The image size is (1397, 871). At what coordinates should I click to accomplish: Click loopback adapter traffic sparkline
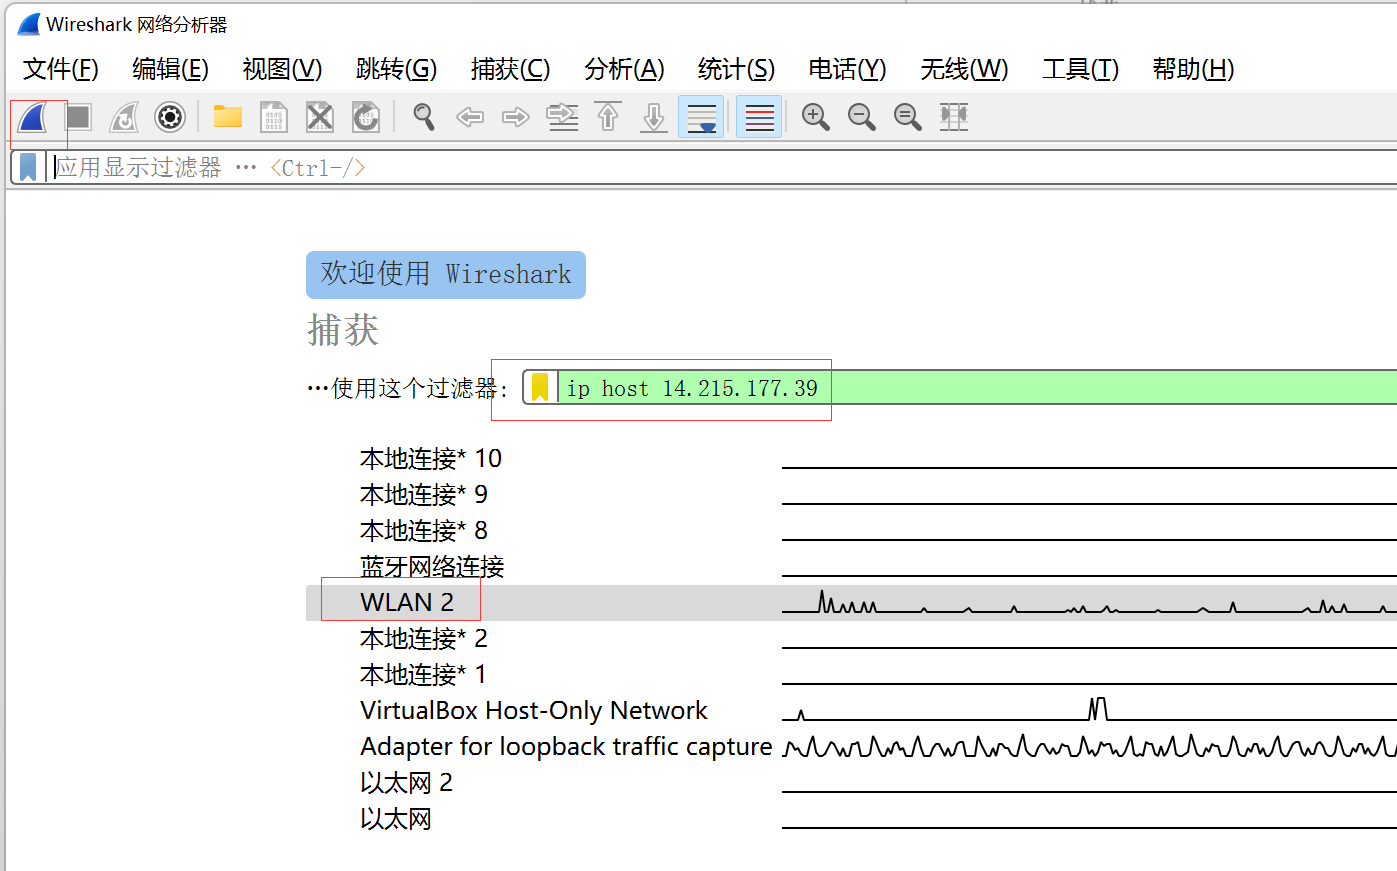(1089, 746)
